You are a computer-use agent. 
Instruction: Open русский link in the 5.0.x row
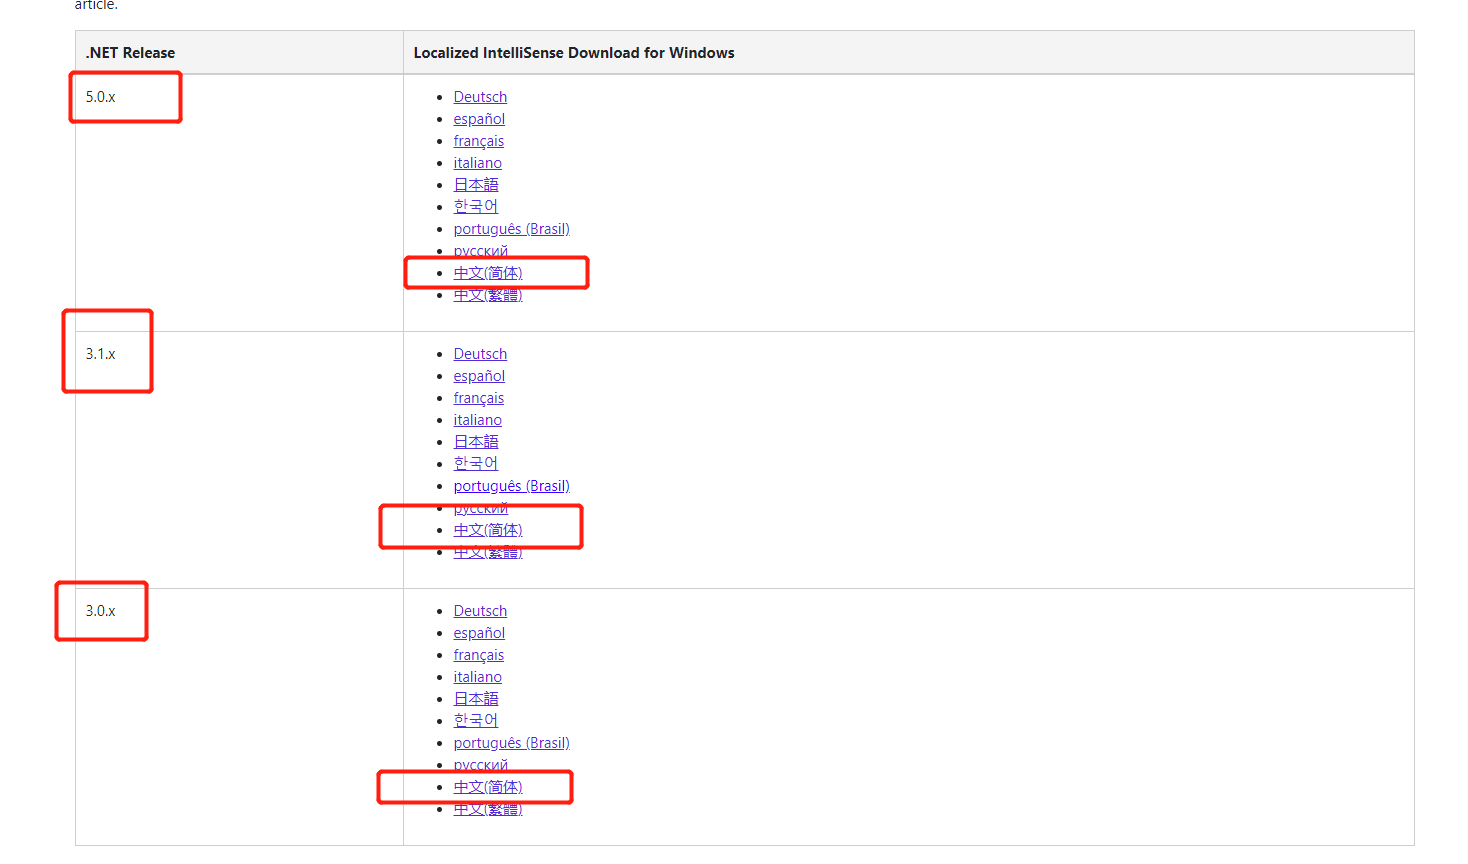coord(480,250)
